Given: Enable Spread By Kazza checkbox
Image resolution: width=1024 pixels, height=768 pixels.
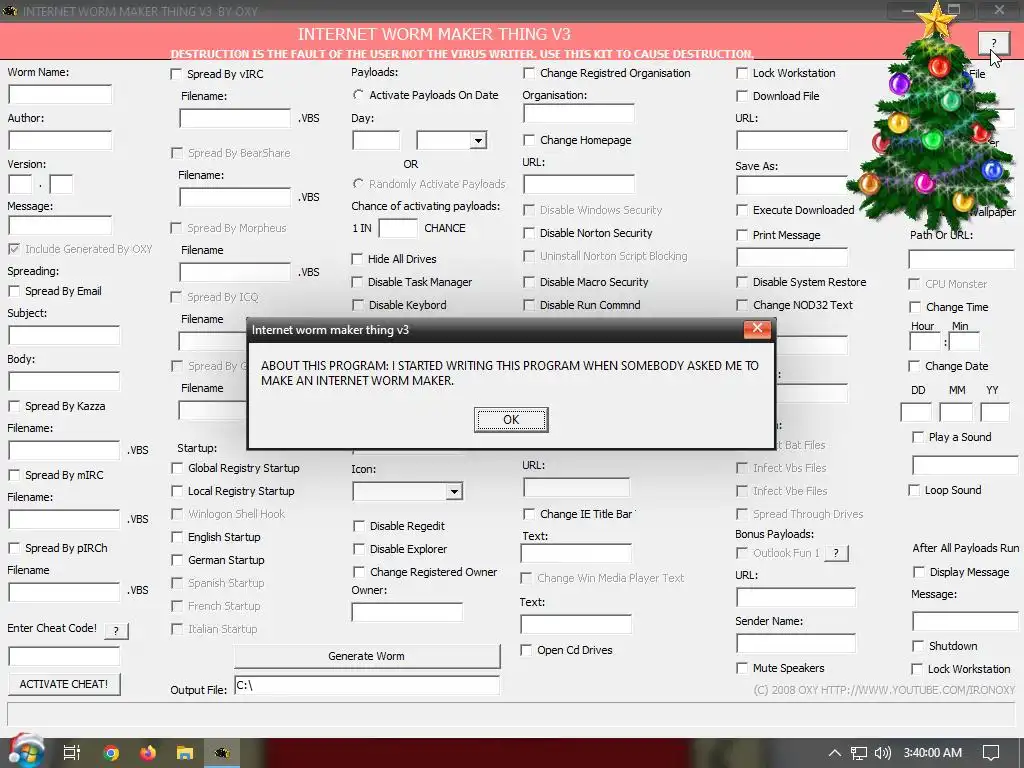Looking at the screenshot, I should pyautogui.click(x=14, y=406).
